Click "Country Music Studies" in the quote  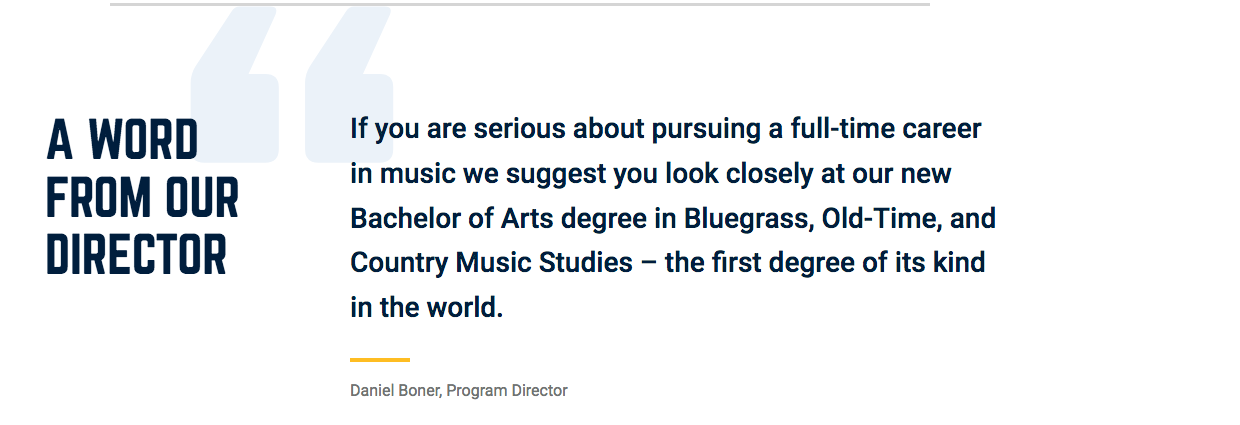click(x=491, y=263)
